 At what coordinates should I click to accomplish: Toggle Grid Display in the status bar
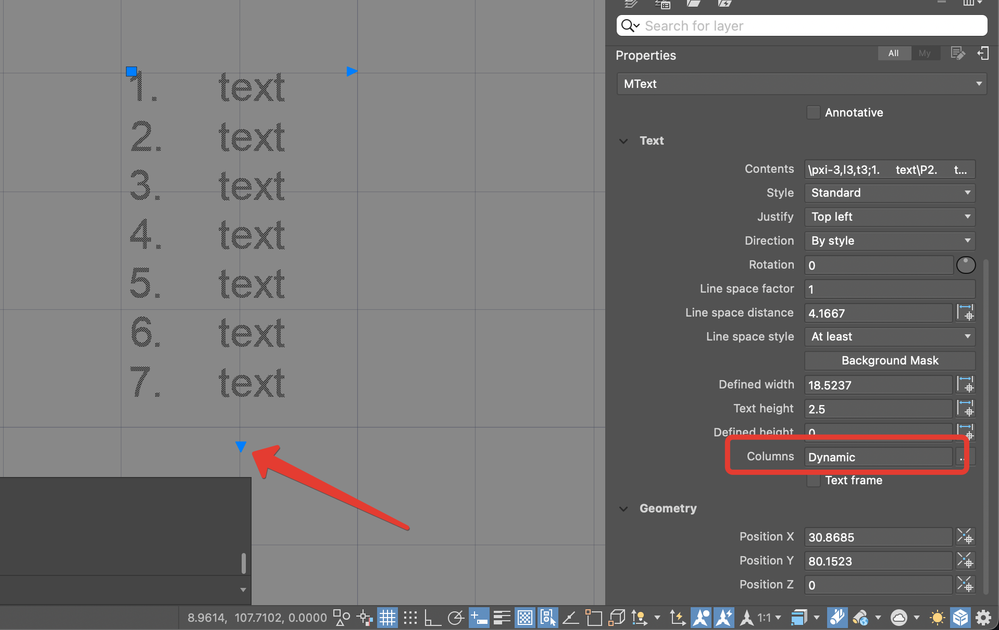(x=387, y=617)
